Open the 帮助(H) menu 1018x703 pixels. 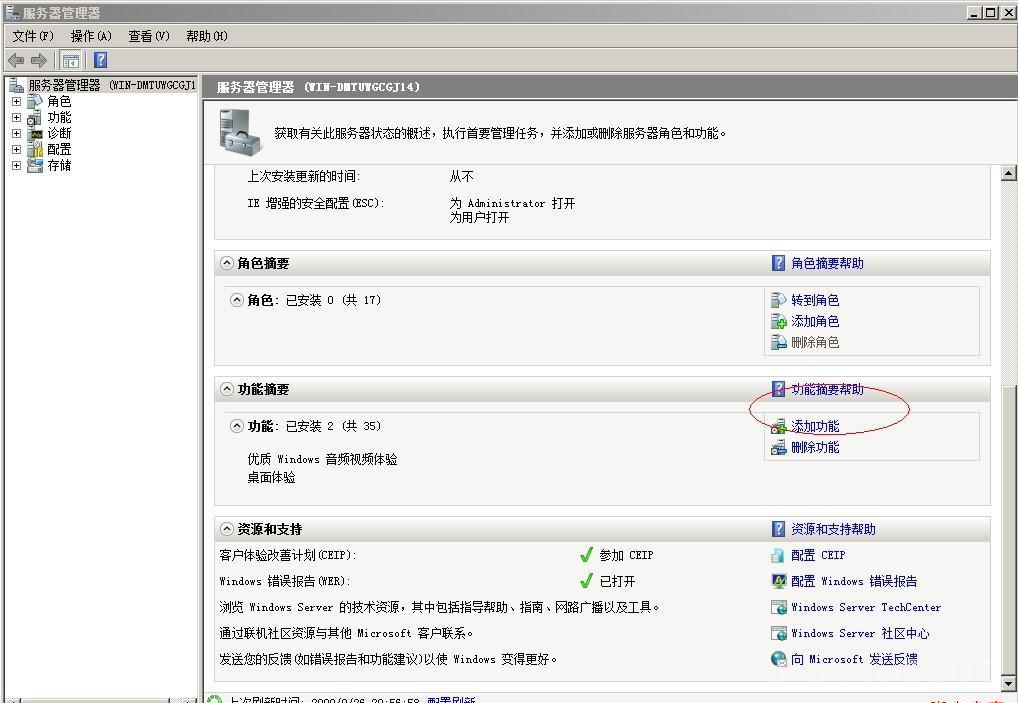[206, 36]
